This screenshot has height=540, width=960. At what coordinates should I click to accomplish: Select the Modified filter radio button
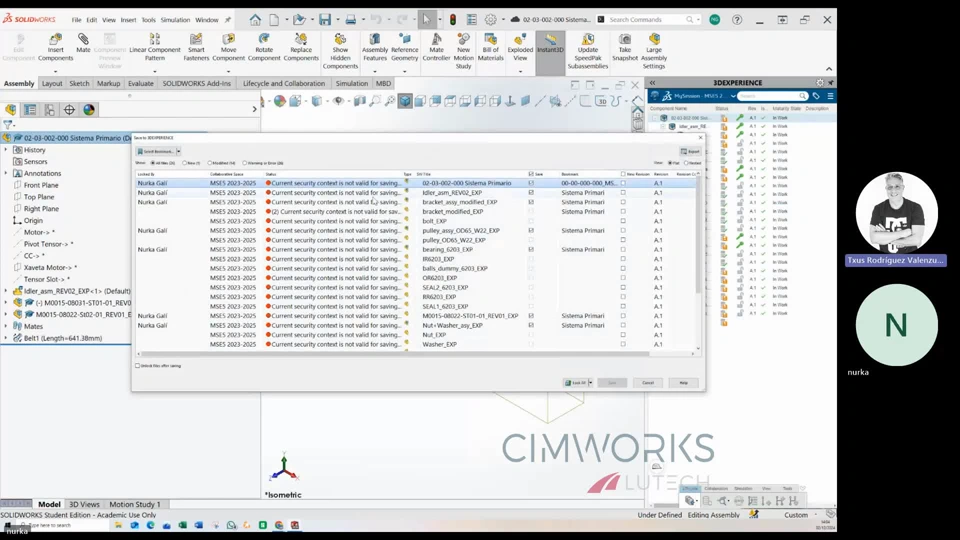pyautogui.click(x=210, y=163)
